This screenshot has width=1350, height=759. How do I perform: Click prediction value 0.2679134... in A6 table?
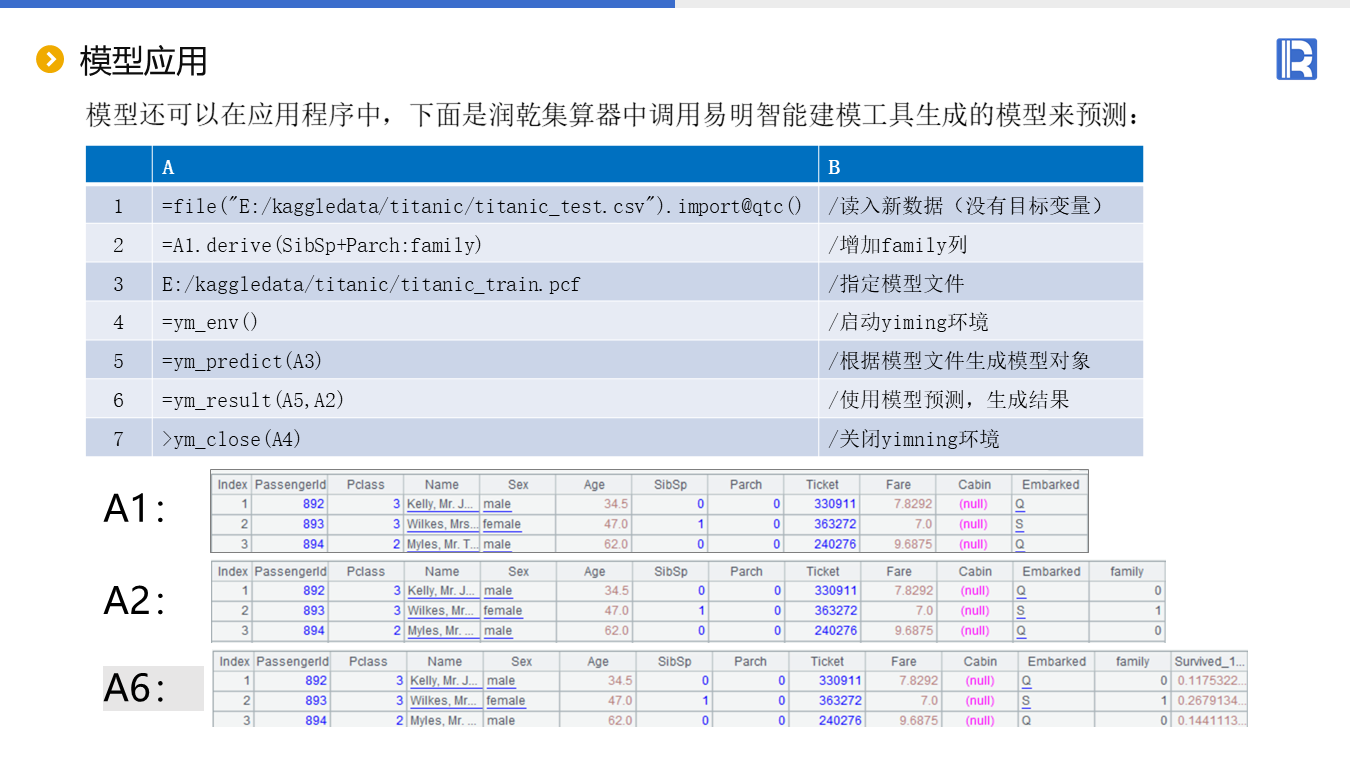coord(1211,700)
